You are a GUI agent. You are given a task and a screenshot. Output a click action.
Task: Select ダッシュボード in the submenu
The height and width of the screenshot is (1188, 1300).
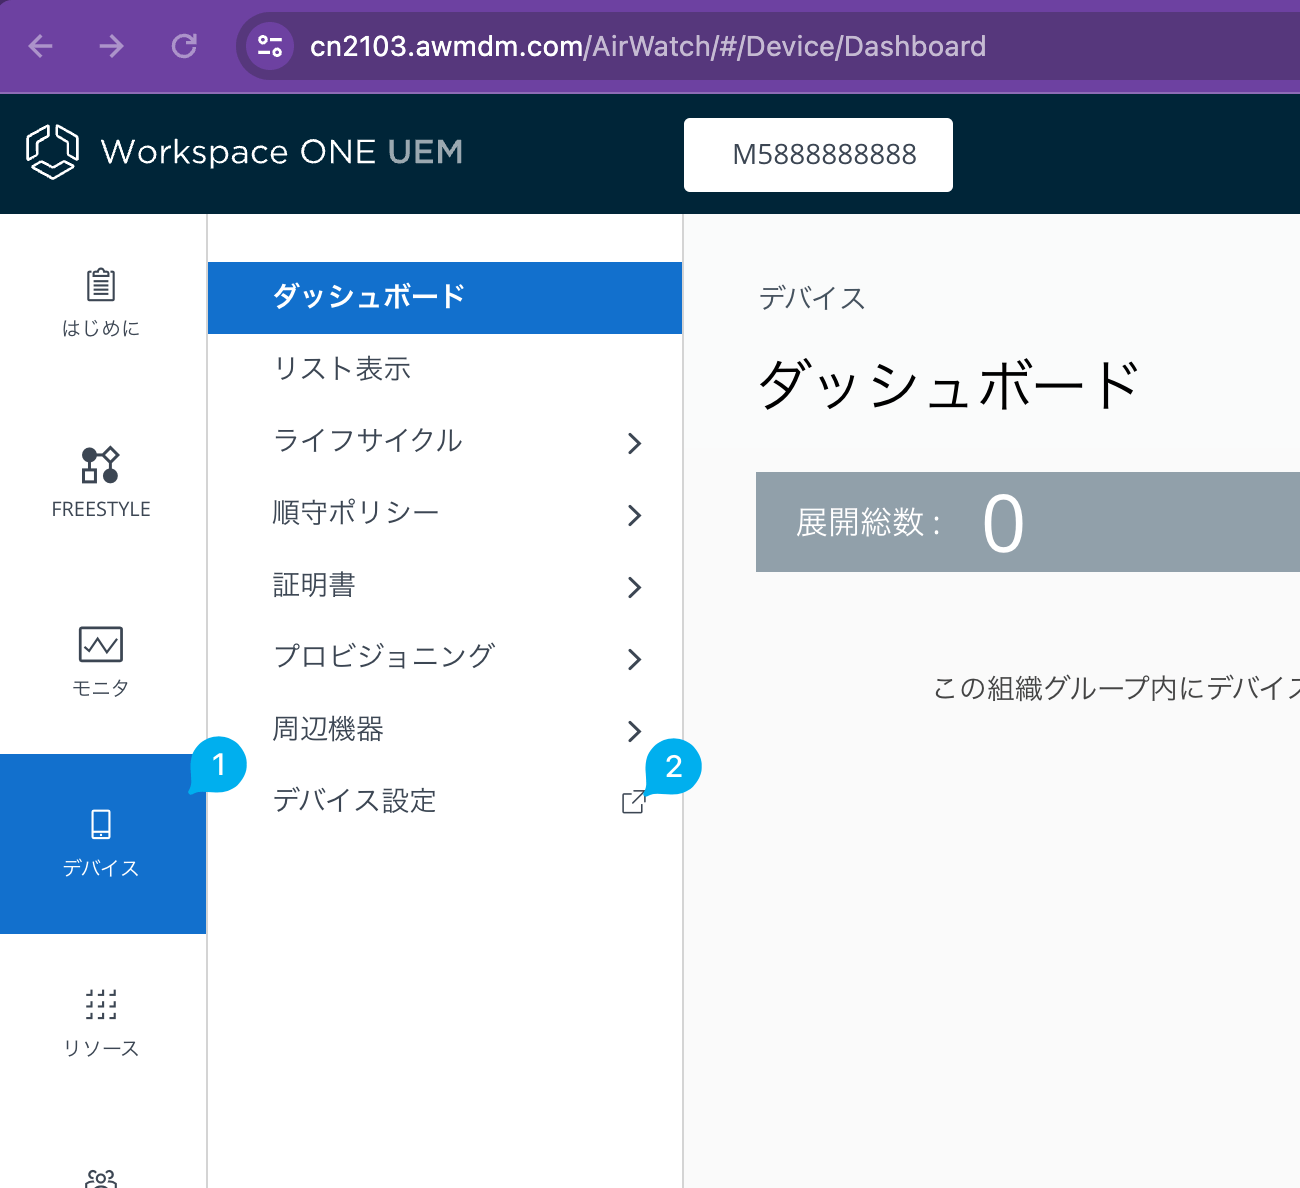(445, 297)
